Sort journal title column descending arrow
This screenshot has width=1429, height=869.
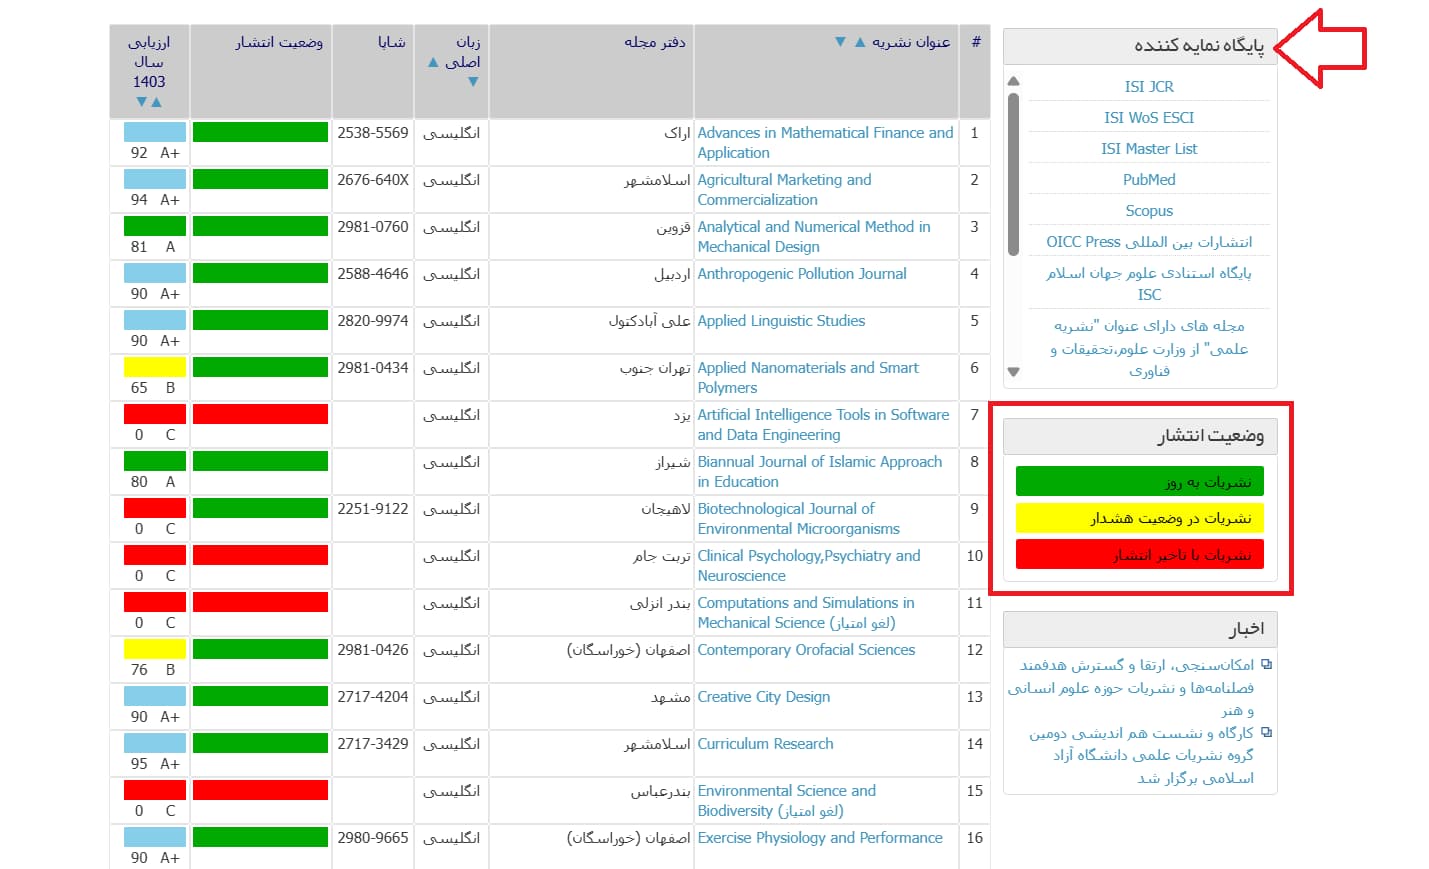click(x=841, y=42)
